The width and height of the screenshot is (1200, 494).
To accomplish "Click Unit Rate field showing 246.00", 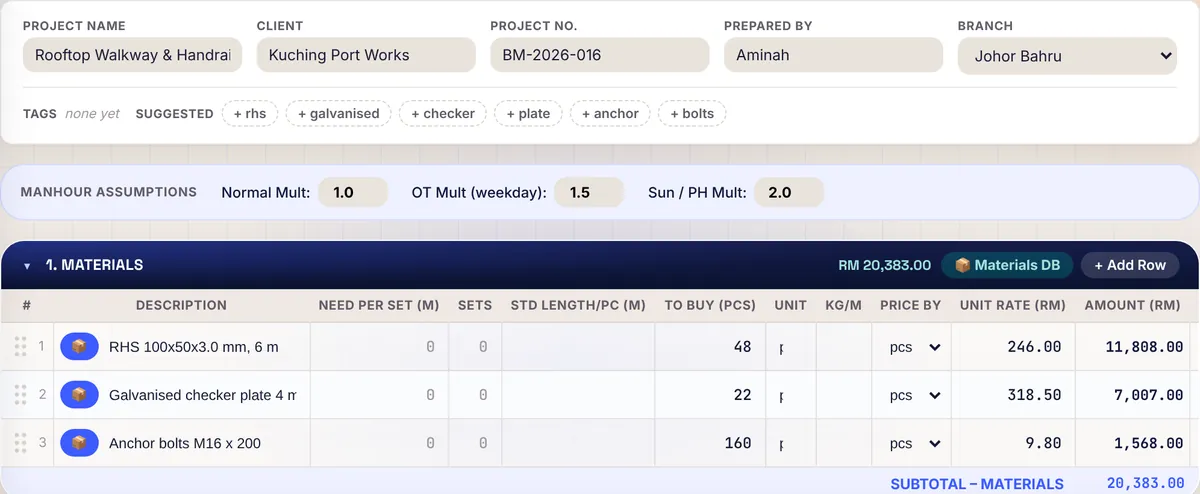I will click(1013, 347).
